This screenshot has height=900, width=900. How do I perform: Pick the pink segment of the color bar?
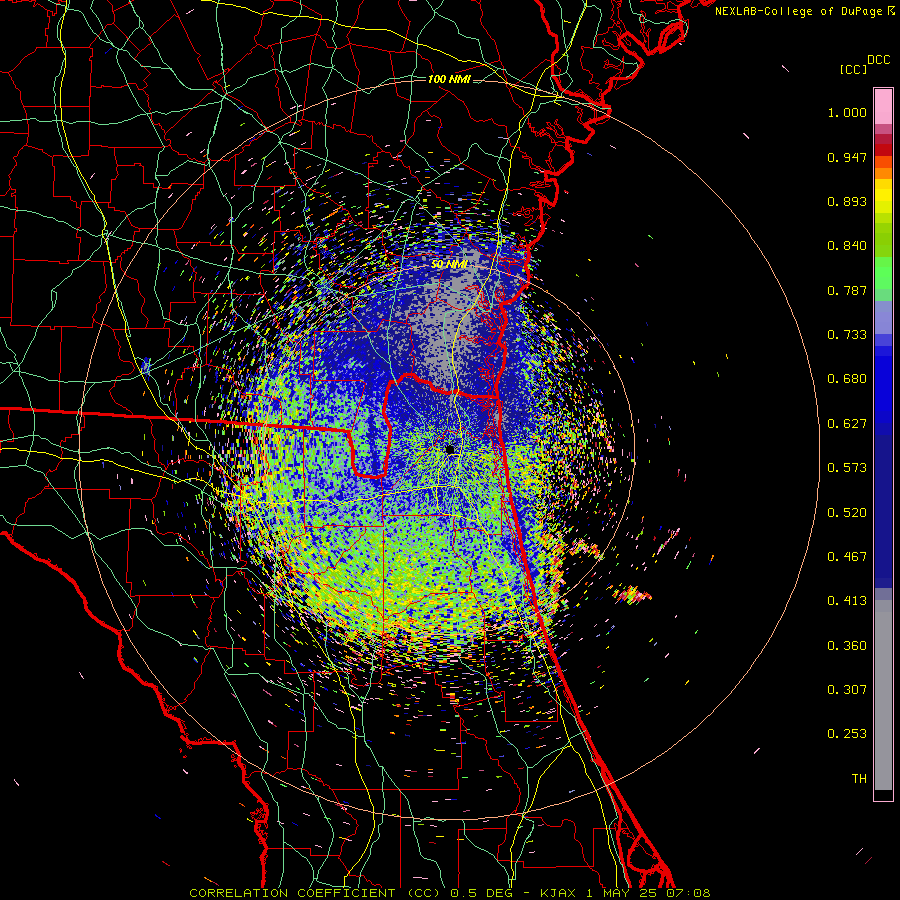(883, 107)
